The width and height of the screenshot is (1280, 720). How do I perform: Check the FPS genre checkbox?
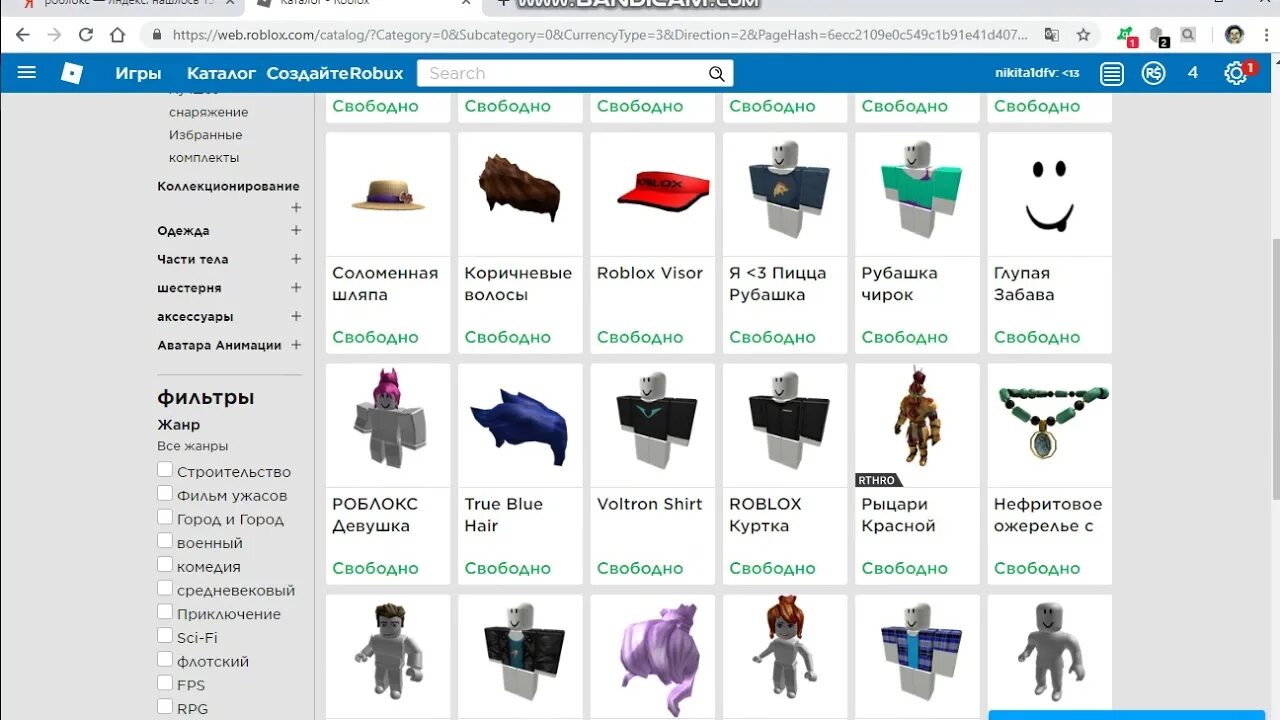pyautogui.click(x=165, y=683)
